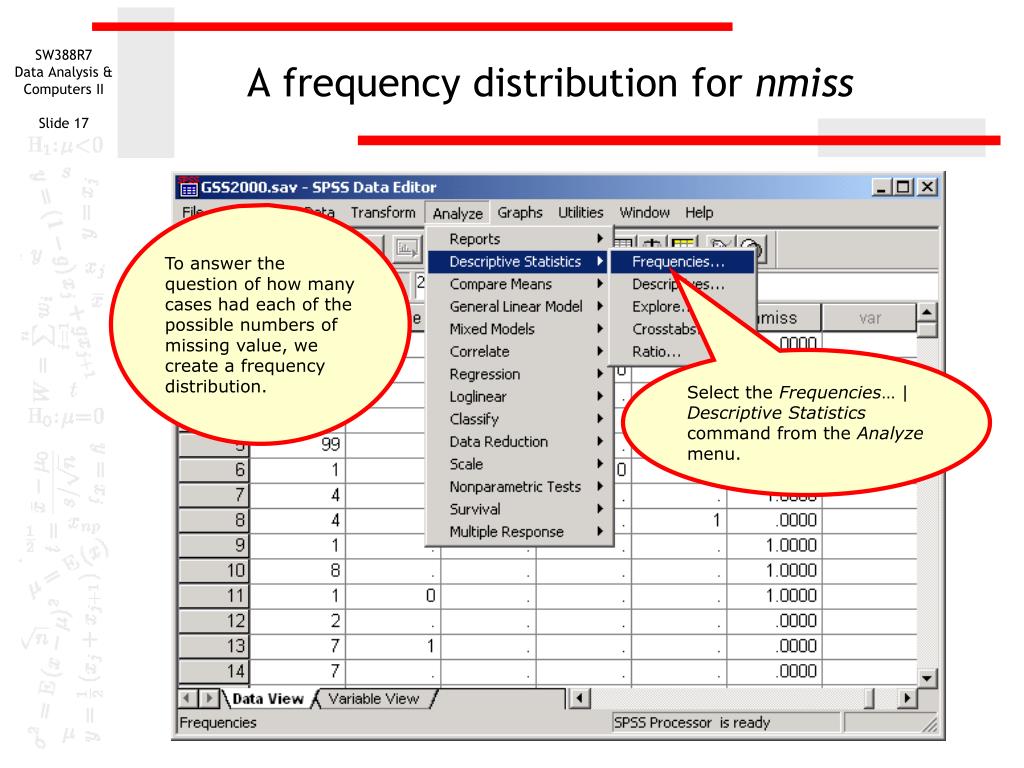Open the Help menu
Image resolution: width=1024 pixels, height=768 pixels.
pyautogui.click(x=699, y=212)
